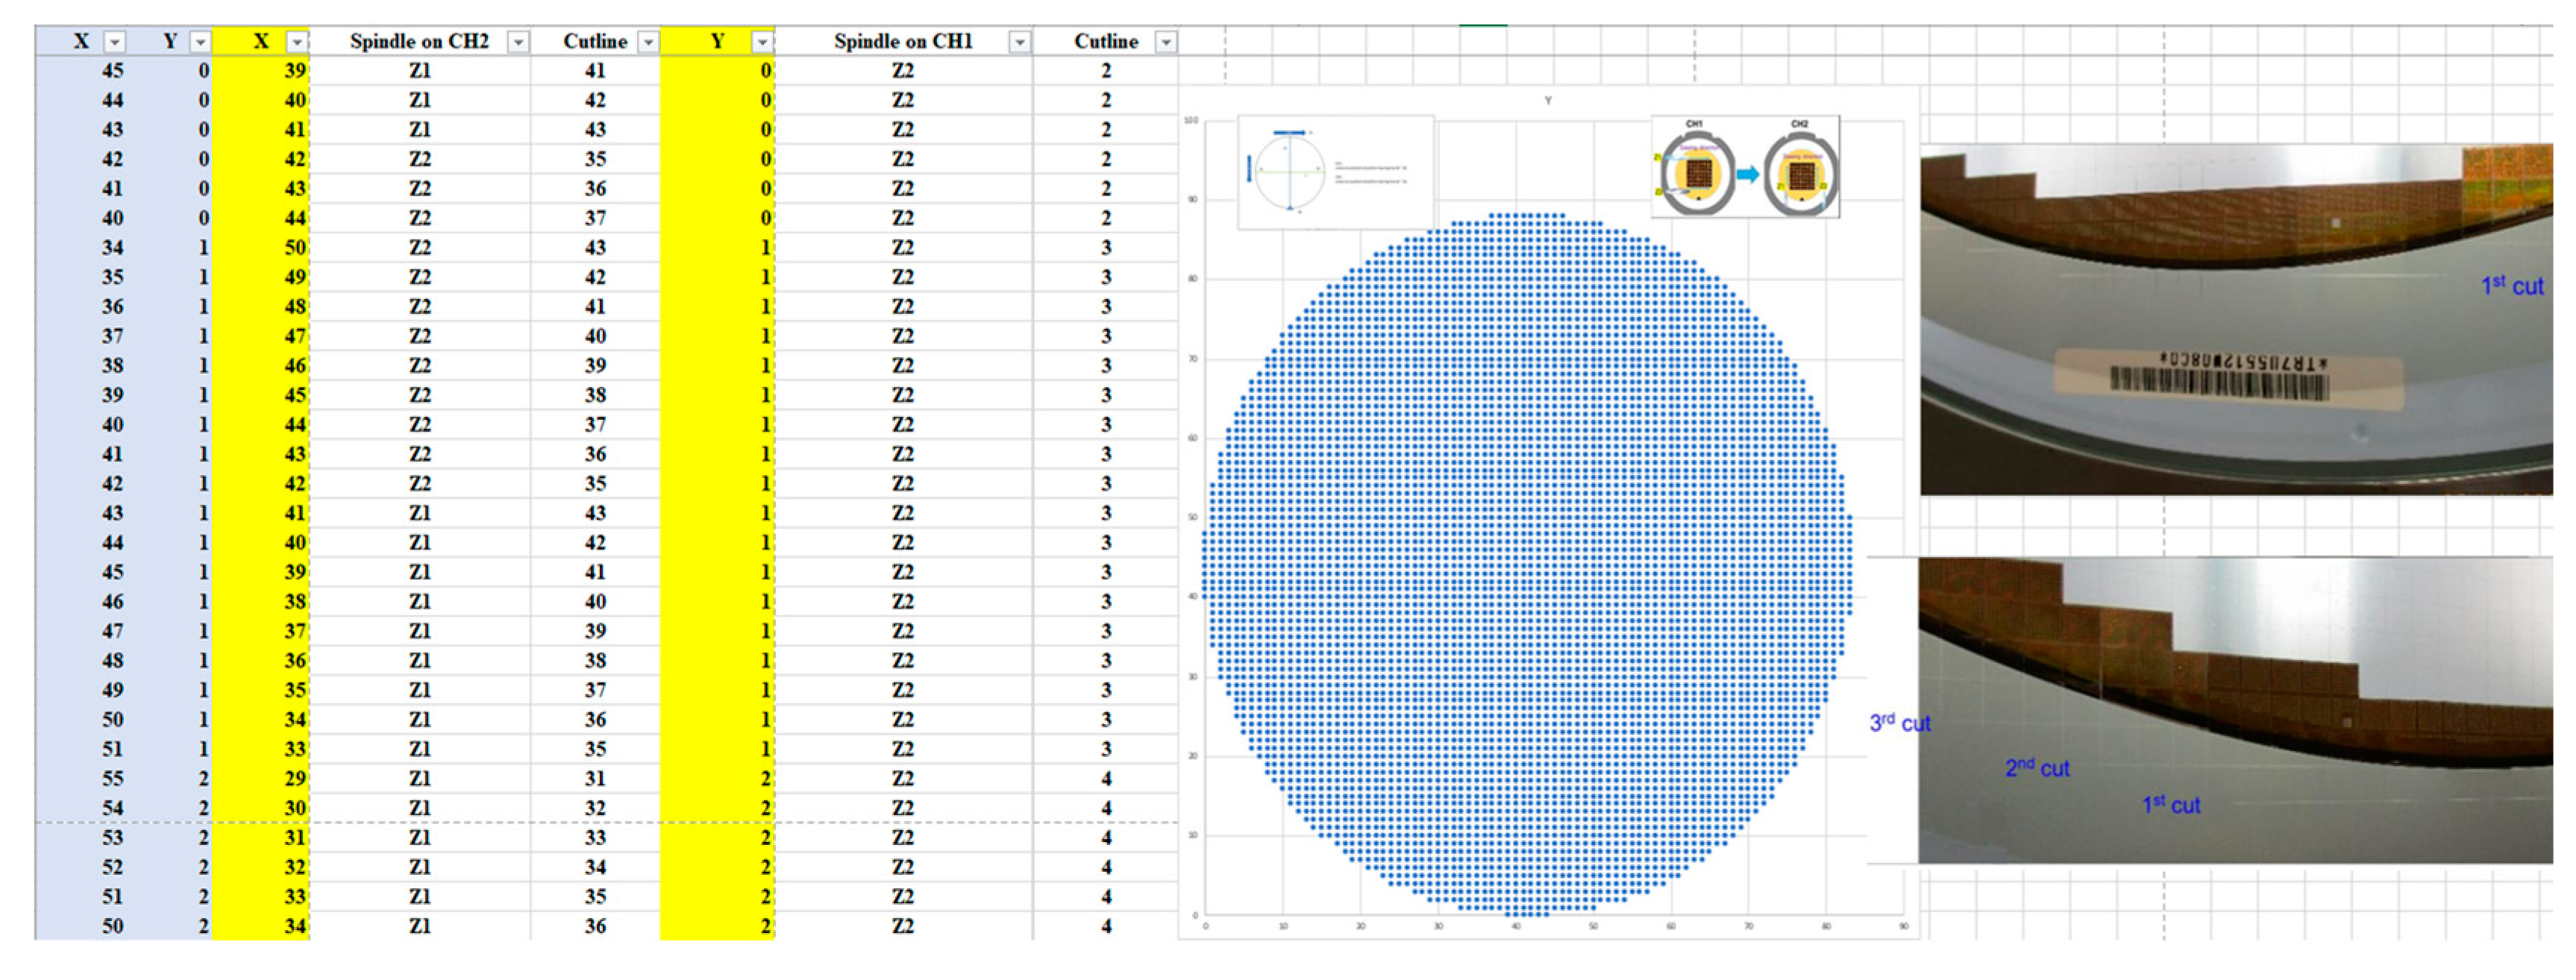Select the circle axis diagram image in chart
This screenshot has height=980, width=2576.
pyautogui.click(x=1335, y=172)
